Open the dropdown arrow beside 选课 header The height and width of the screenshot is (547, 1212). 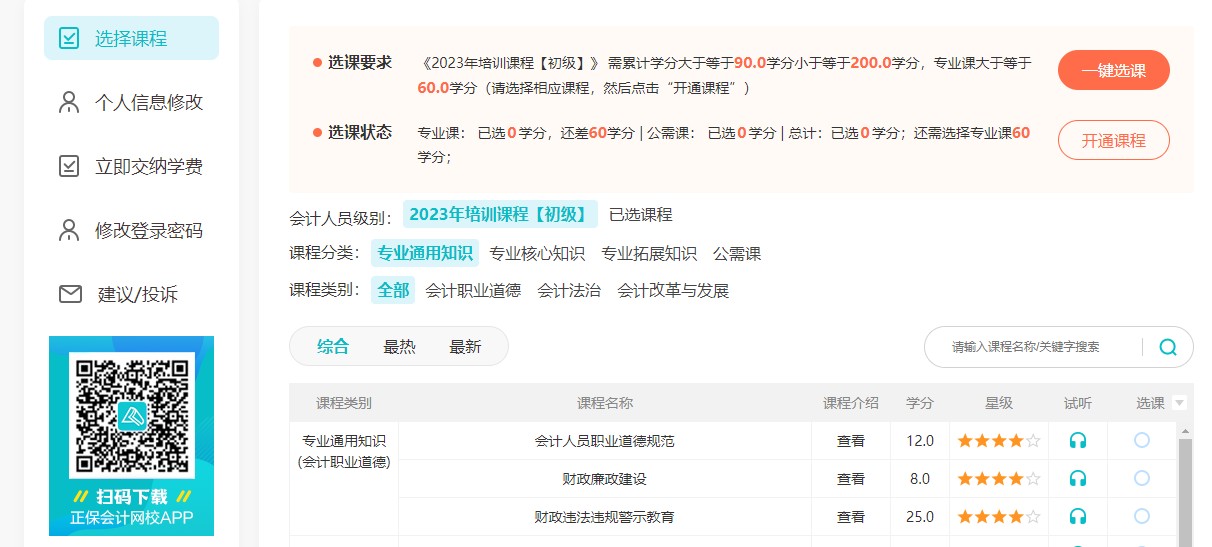1179,403
